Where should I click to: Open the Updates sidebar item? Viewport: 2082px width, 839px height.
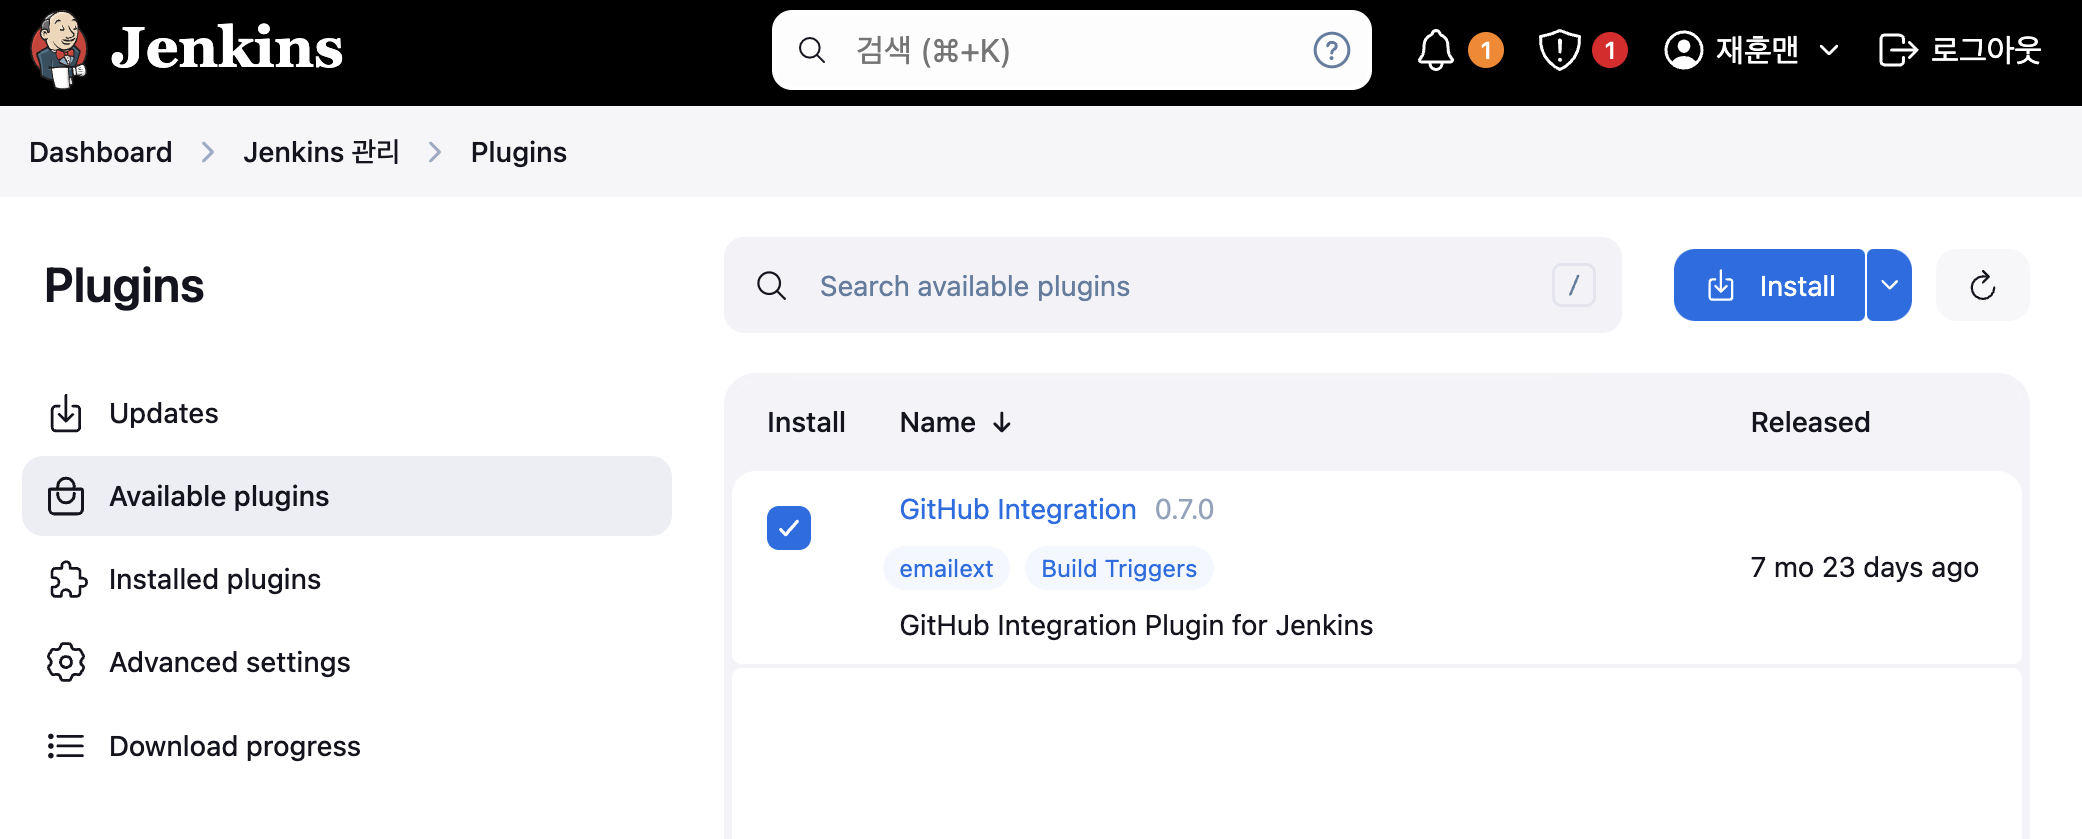tap(346, 413)
